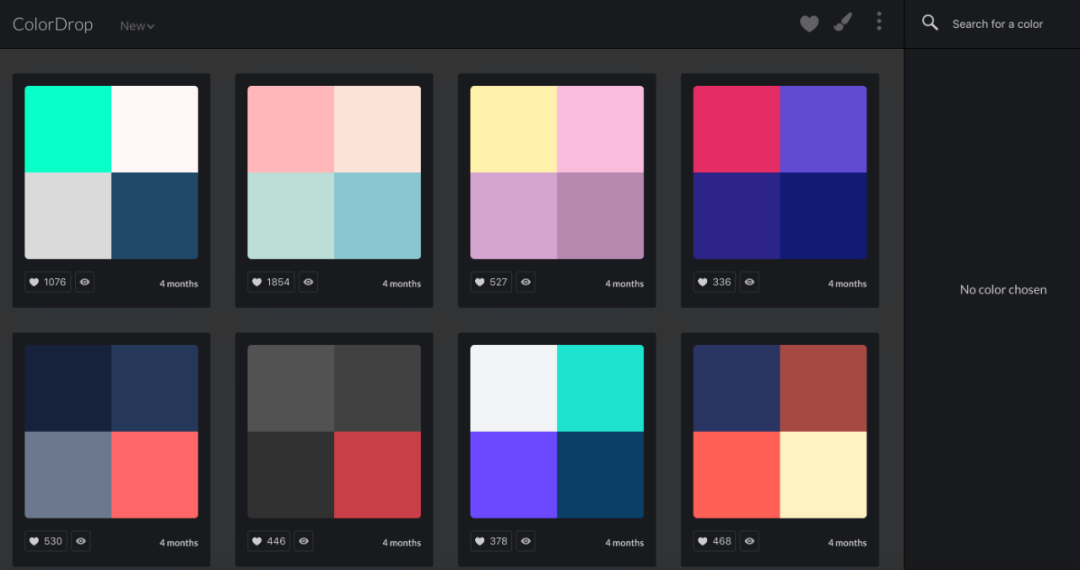Like the palette with 1076 hearts
The width and height of the screenshot is (1080, 570).
(48, 282)
